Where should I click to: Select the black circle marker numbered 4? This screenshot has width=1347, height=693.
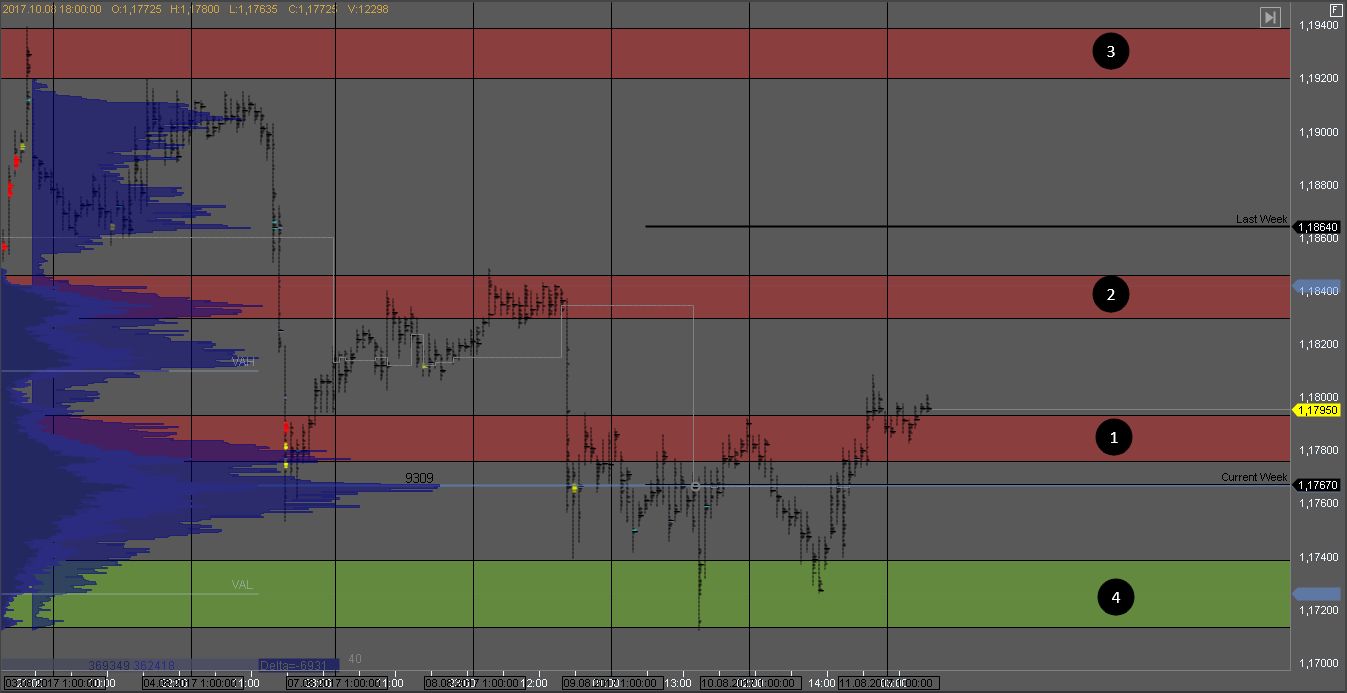point(1116,598)
